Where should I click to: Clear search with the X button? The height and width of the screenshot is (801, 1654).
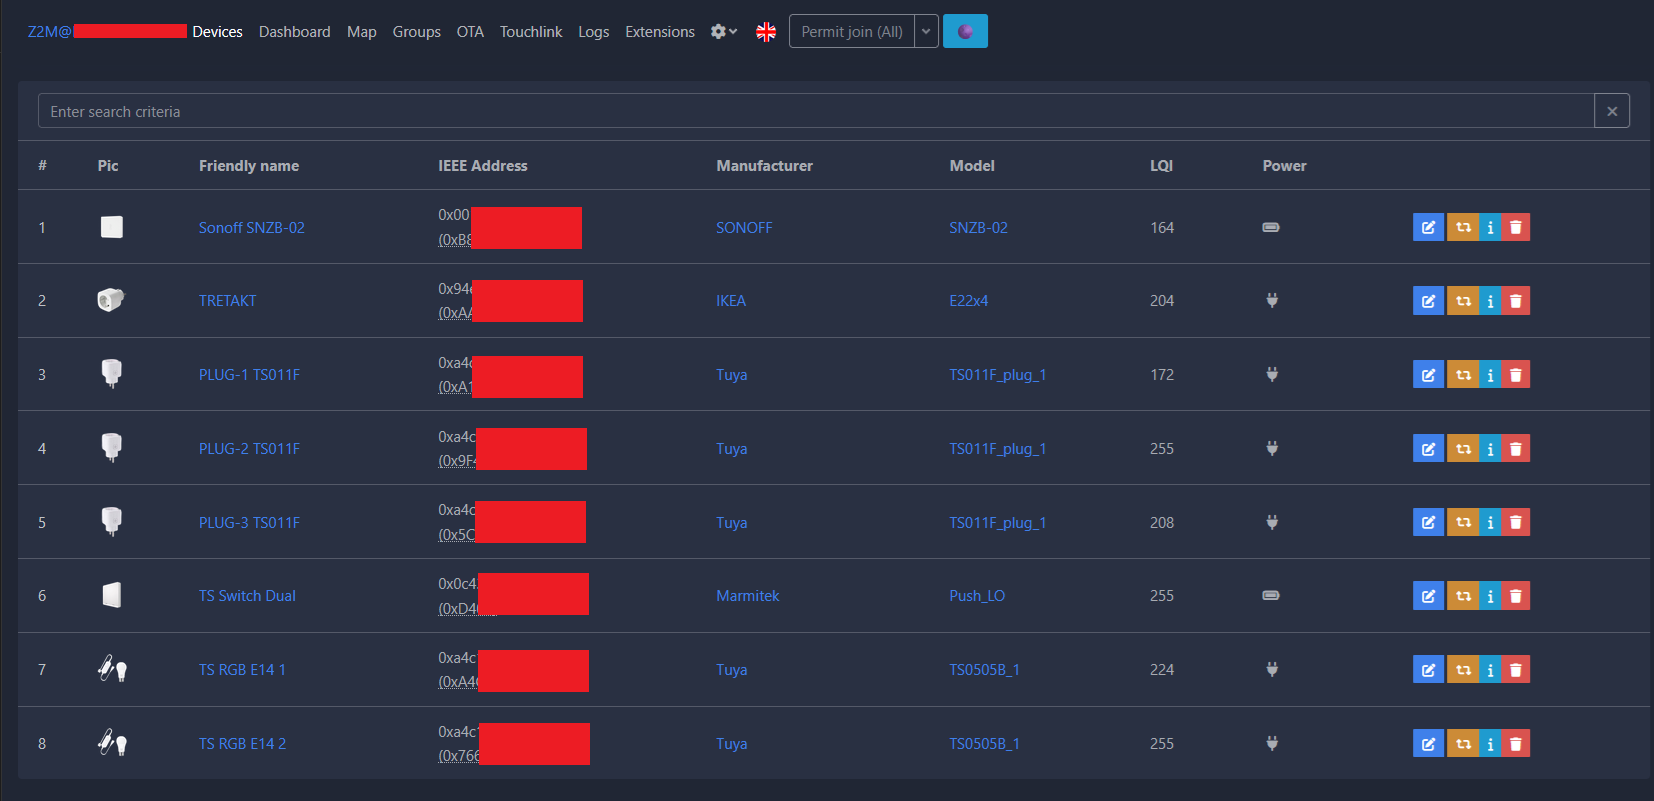pyautogui.click(x=1612, y=112)
